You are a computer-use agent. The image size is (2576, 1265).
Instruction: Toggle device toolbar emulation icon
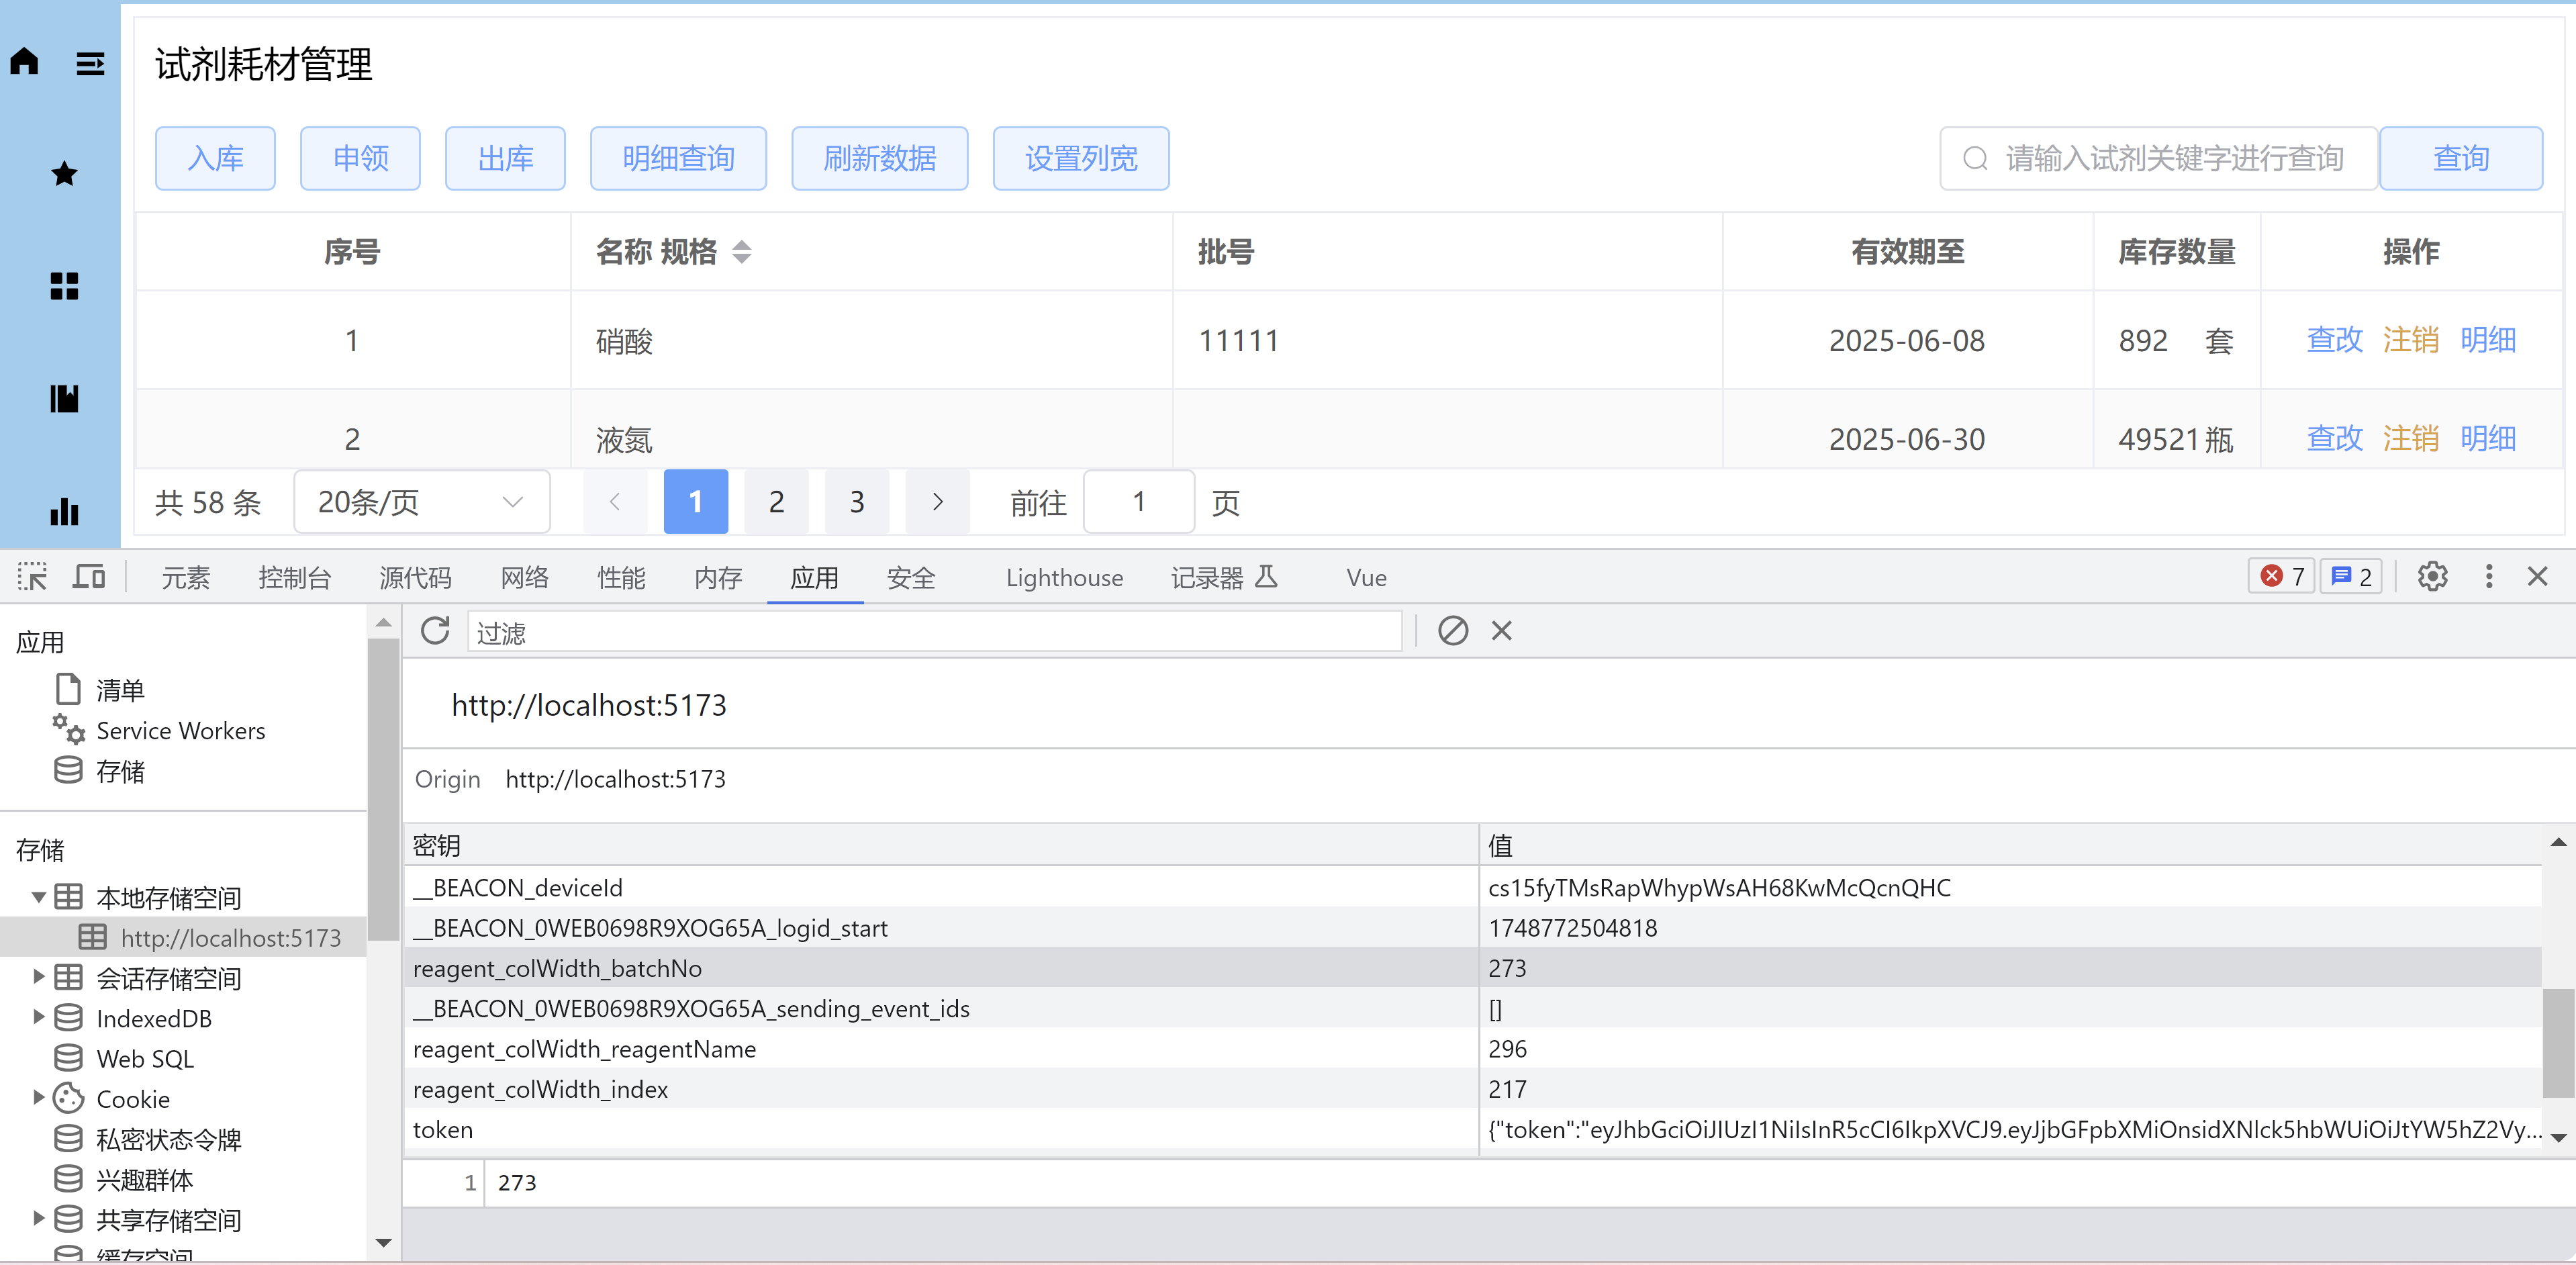point(89,577)
